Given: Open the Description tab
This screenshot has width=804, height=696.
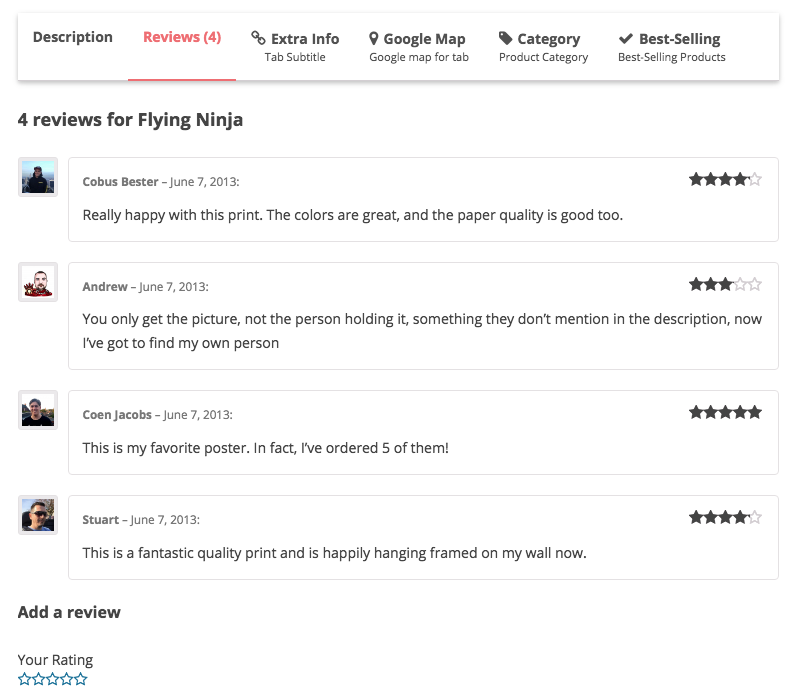Looking at the screenshot, I should pos(73,37).
